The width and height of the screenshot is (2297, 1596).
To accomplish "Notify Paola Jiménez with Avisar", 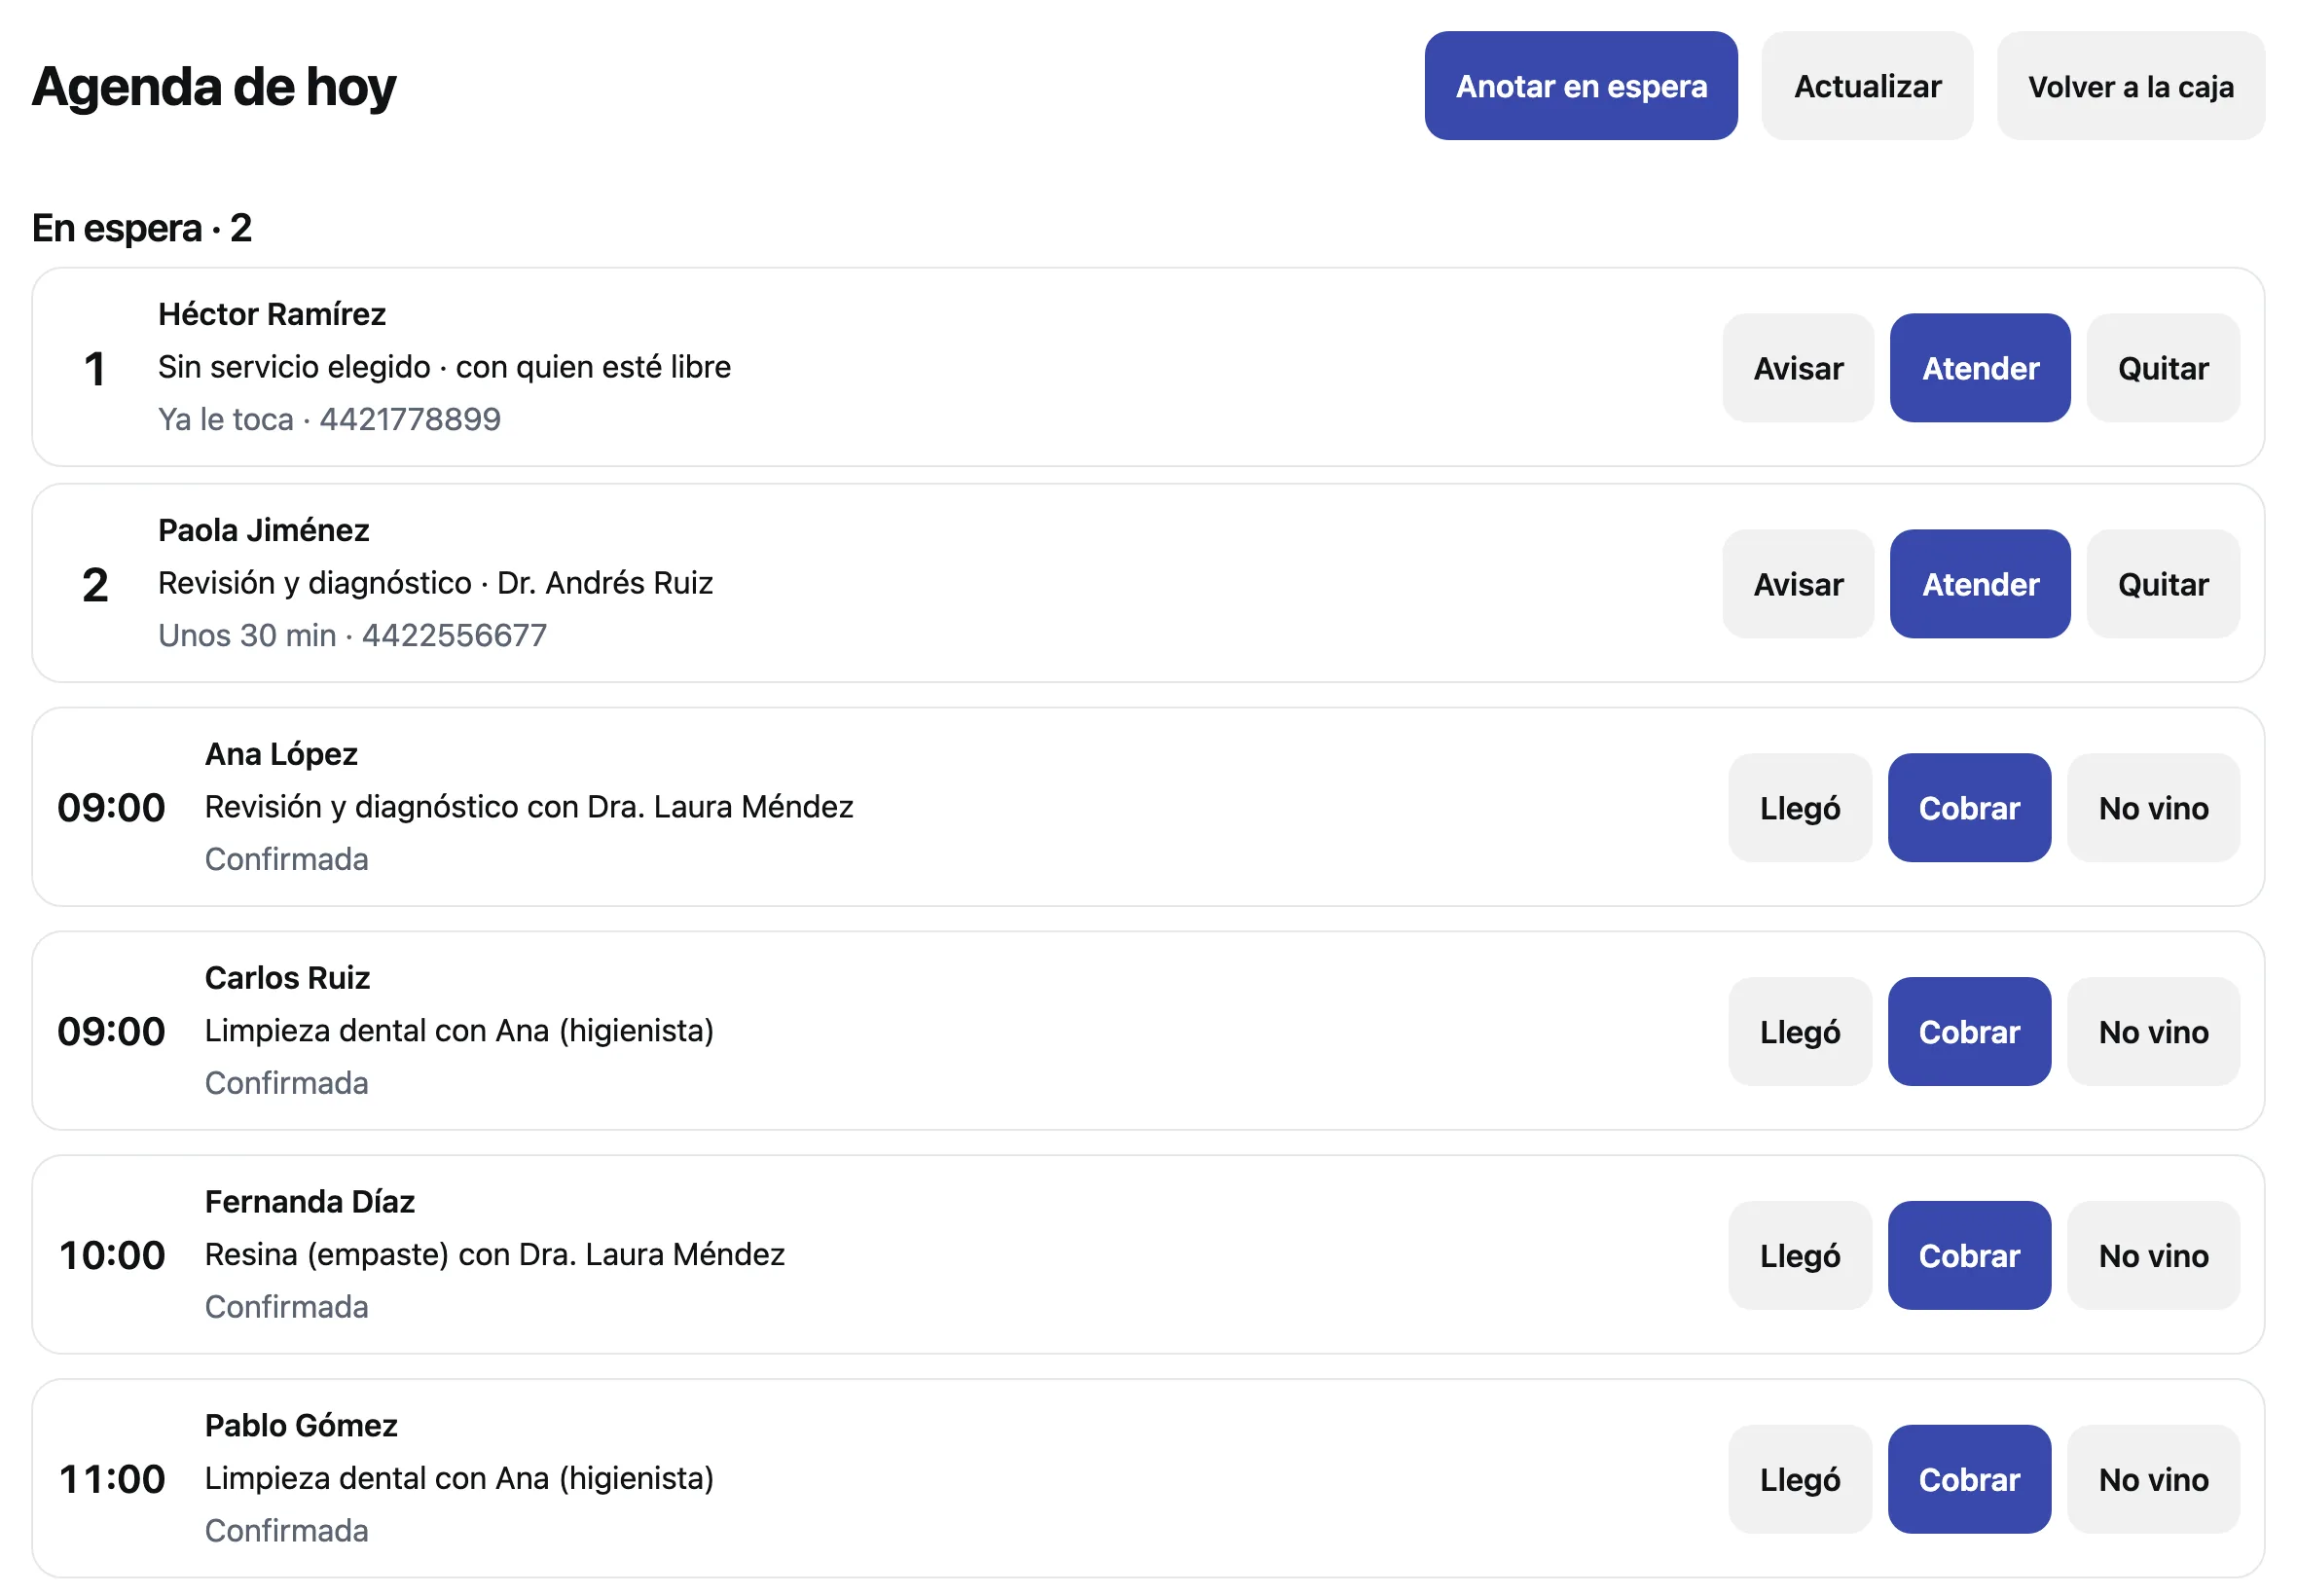I will point(1797,584).
